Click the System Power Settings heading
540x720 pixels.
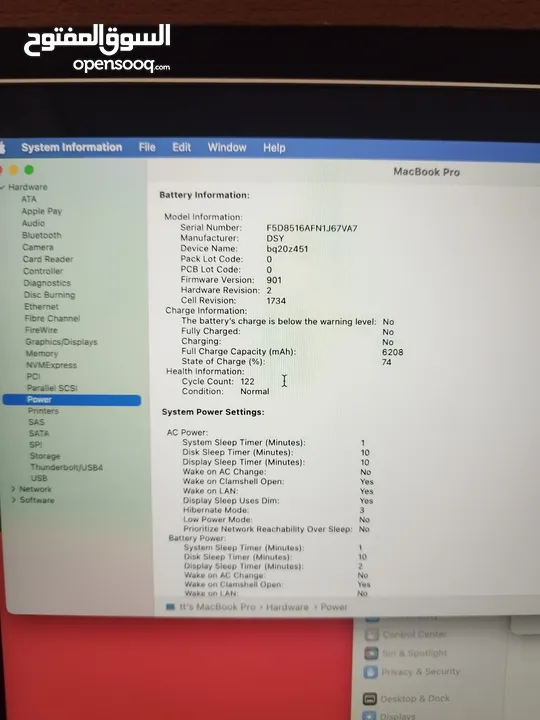tap(213, 412)
